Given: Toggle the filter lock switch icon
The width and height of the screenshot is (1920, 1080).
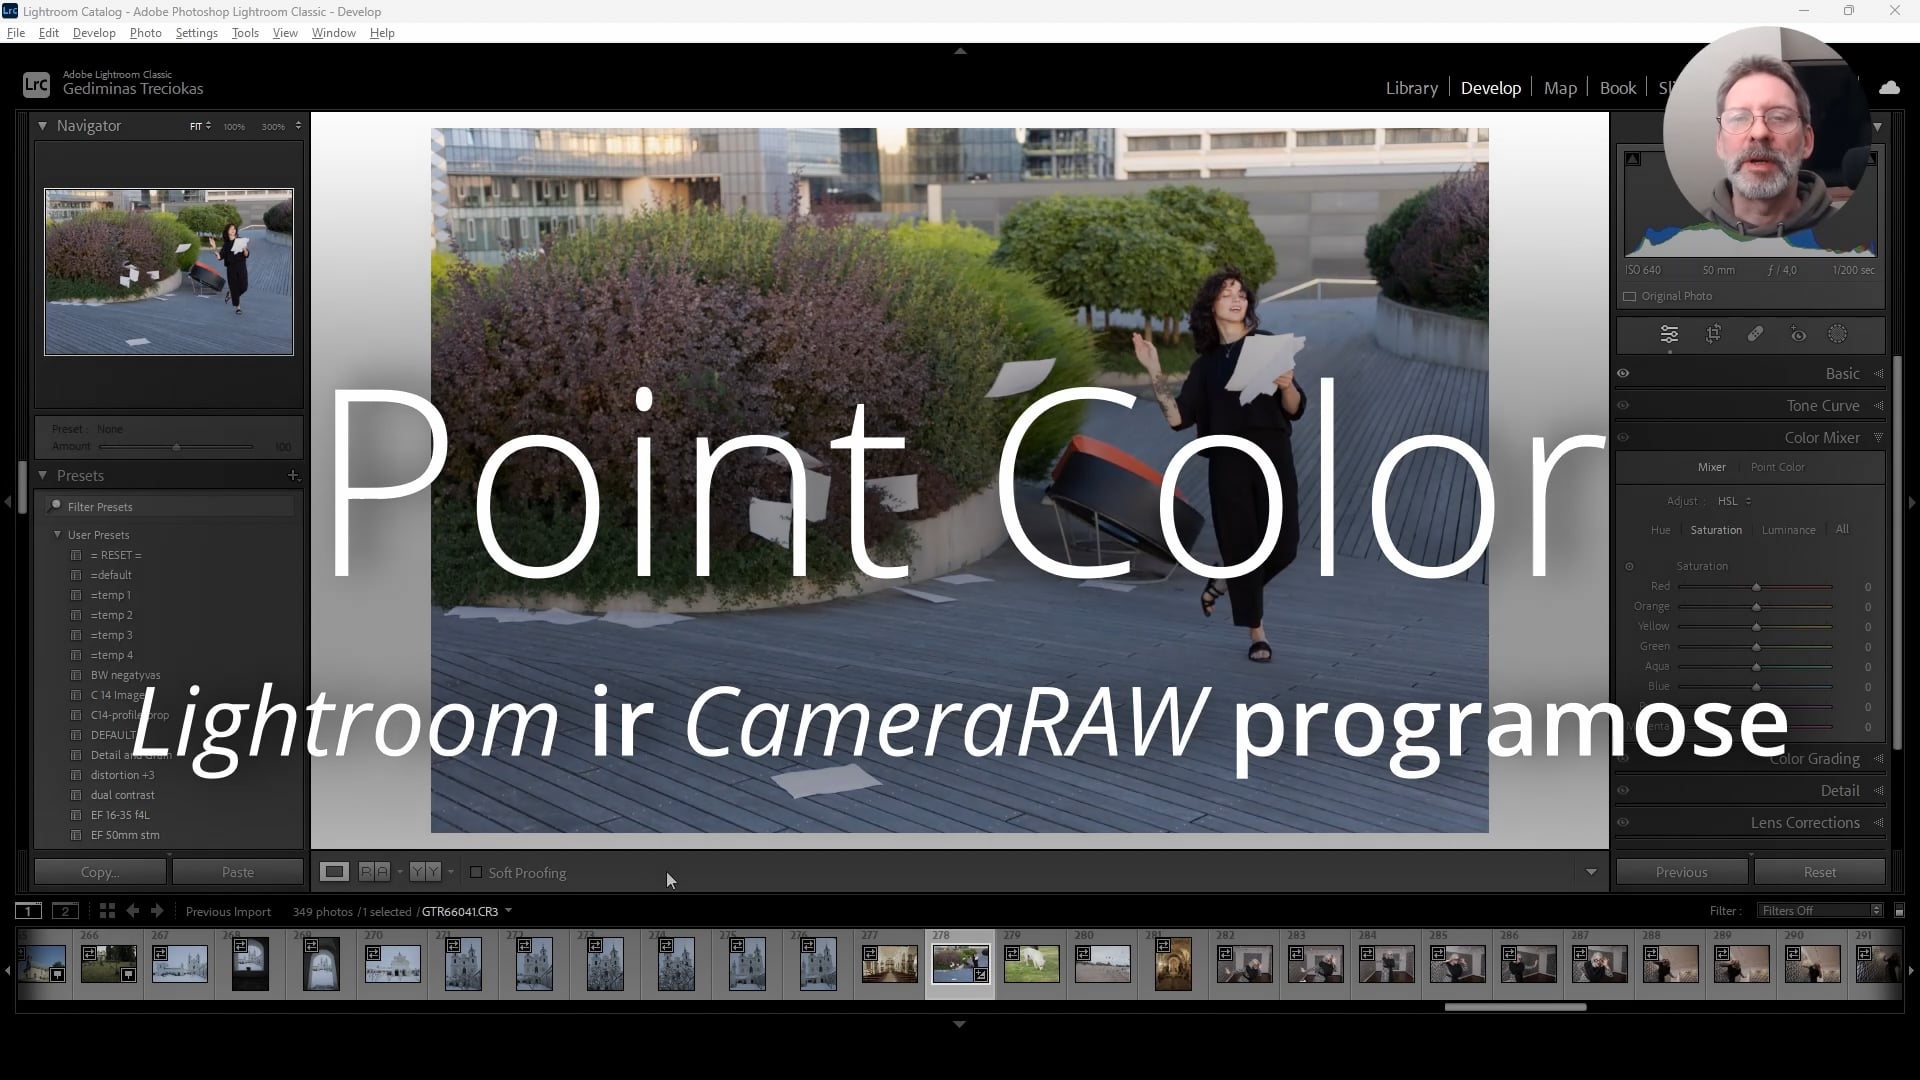Looking at the screenshot, I should click(x=1899, y=911).
